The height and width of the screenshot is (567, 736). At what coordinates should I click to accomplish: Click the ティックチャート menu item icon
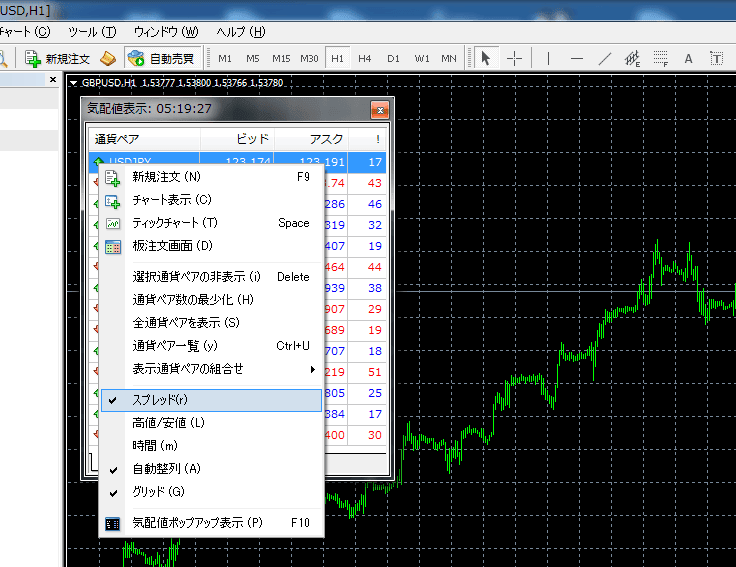tap(113, 224)
